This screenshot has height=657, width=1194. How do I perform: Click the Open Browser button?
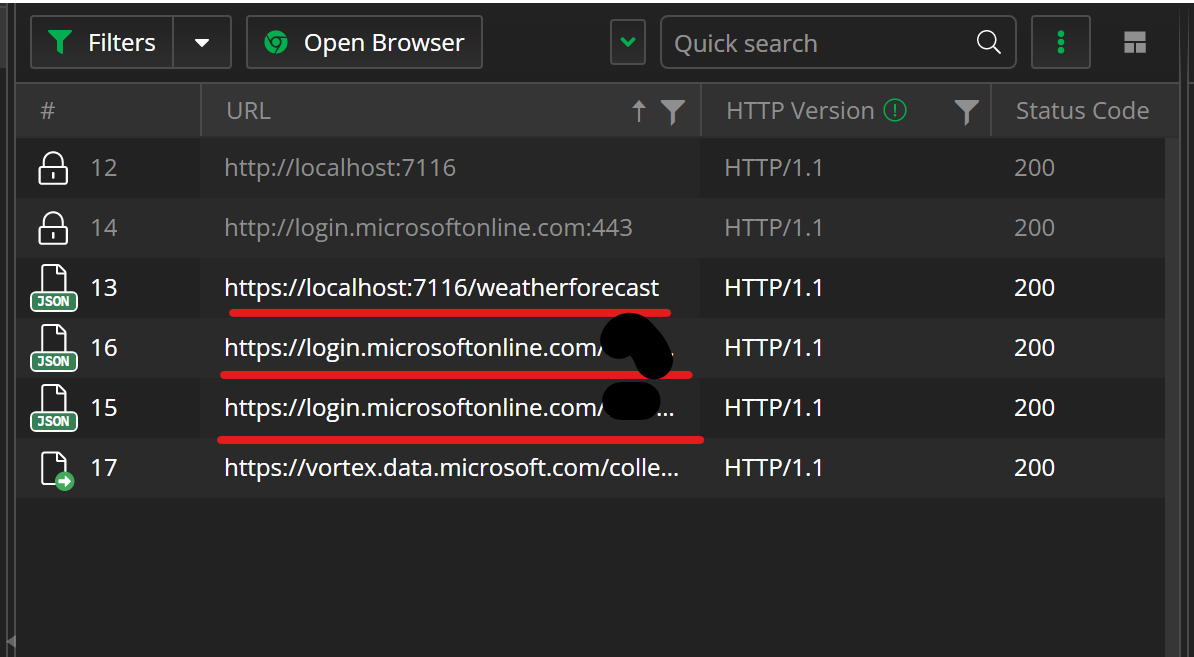coord(364,43)
